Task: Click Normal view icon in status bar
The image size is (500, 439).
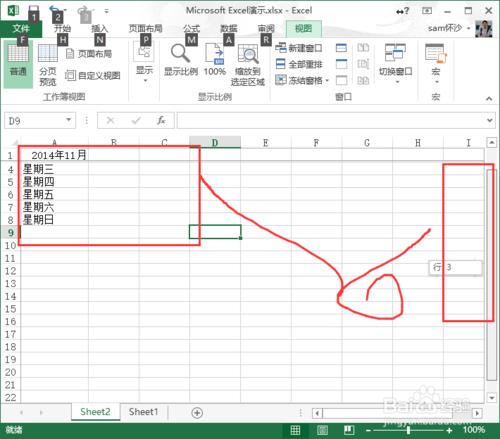Action: [x=295, y=430]
